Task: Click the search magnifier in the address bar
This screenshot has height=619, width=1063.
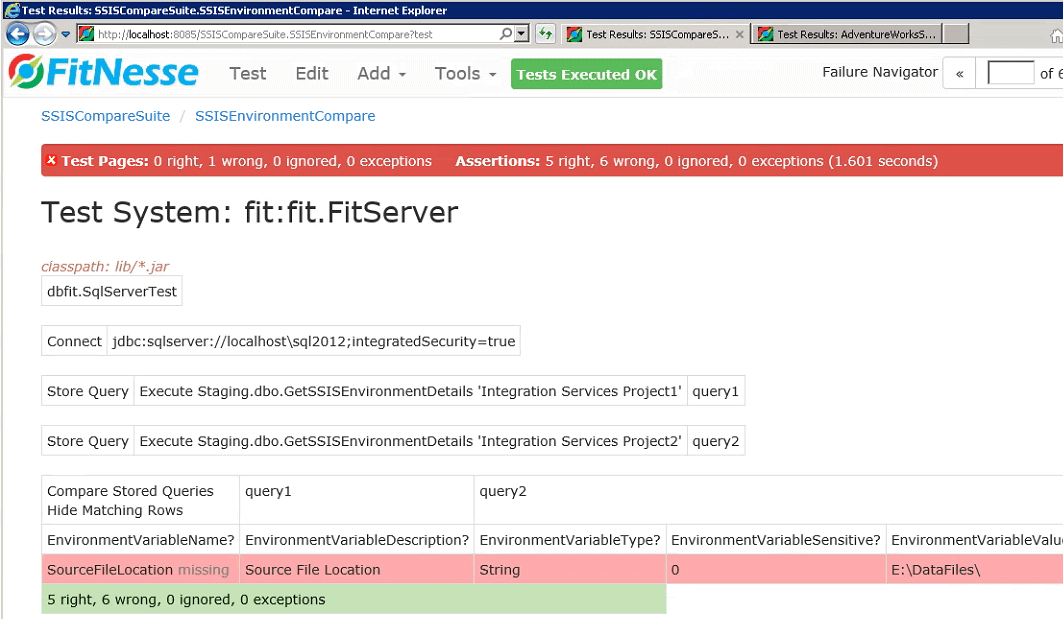Action: 506,34
